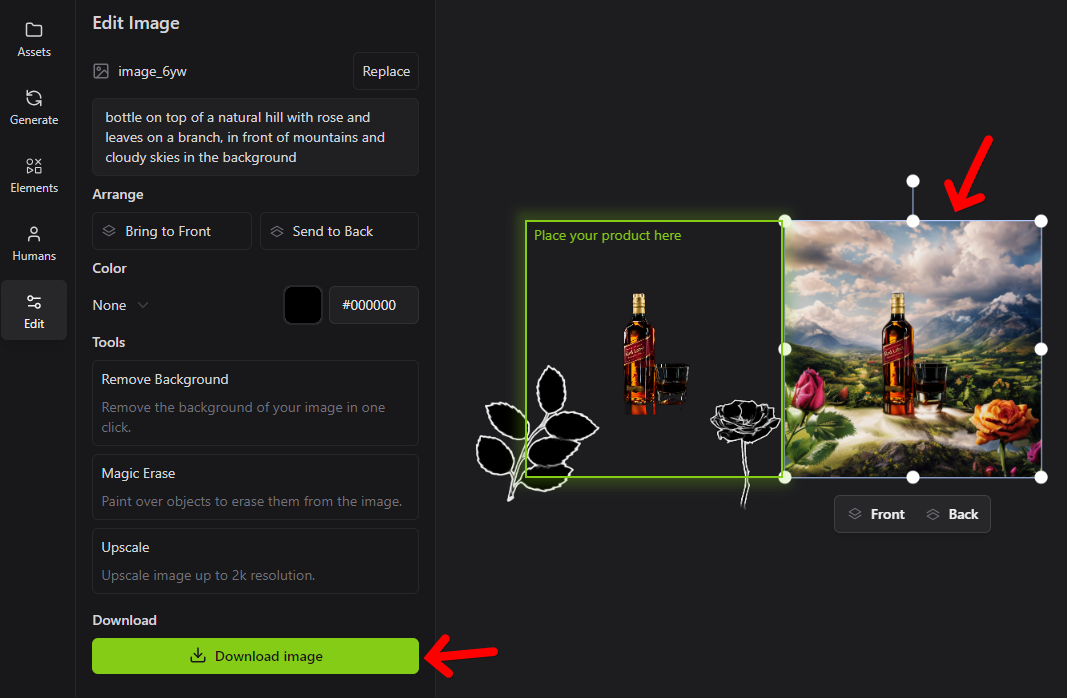Open the Humans person icon

pyautogui.click(x=34, y=234)
